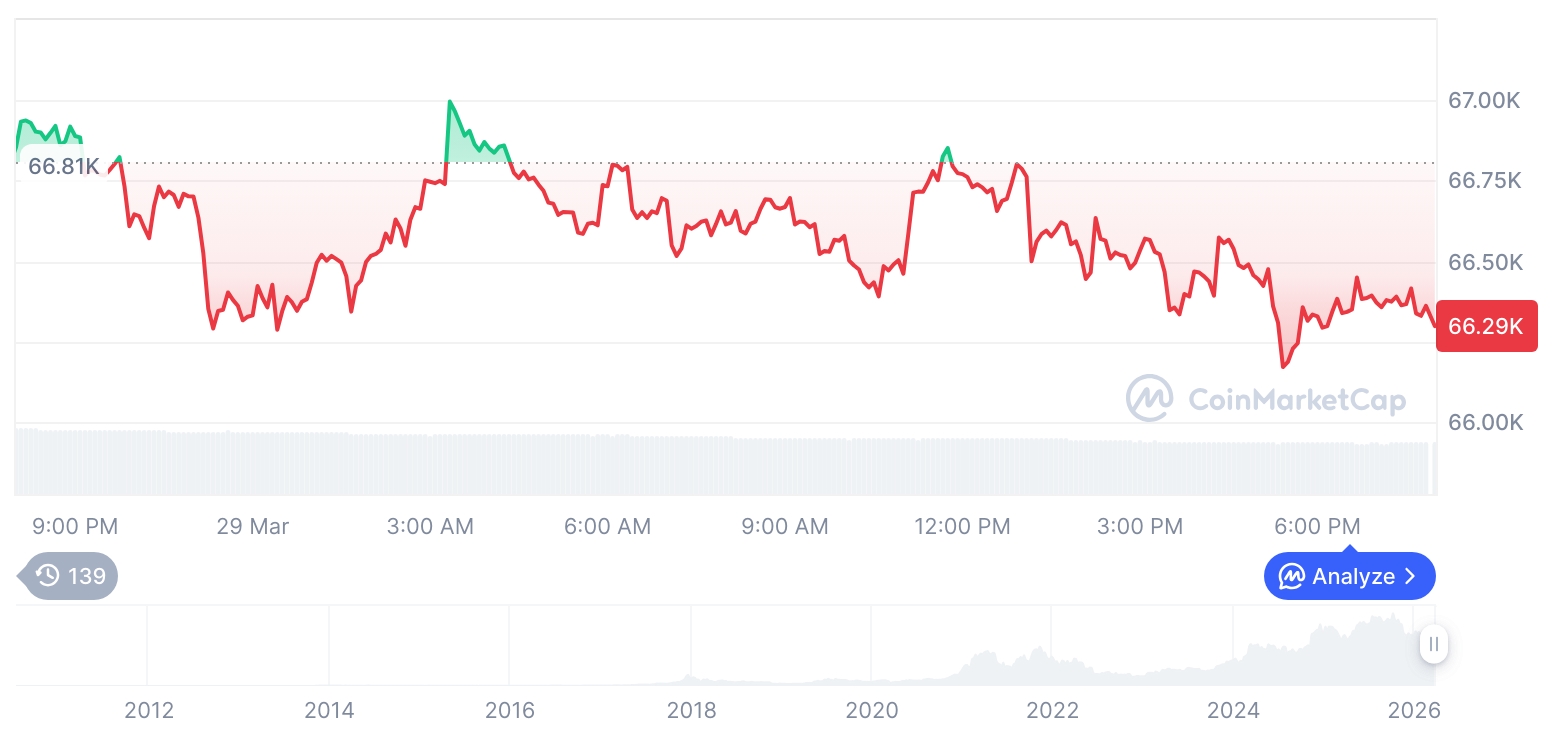Click the 2024 year label in navigator

click(1233, 710)
